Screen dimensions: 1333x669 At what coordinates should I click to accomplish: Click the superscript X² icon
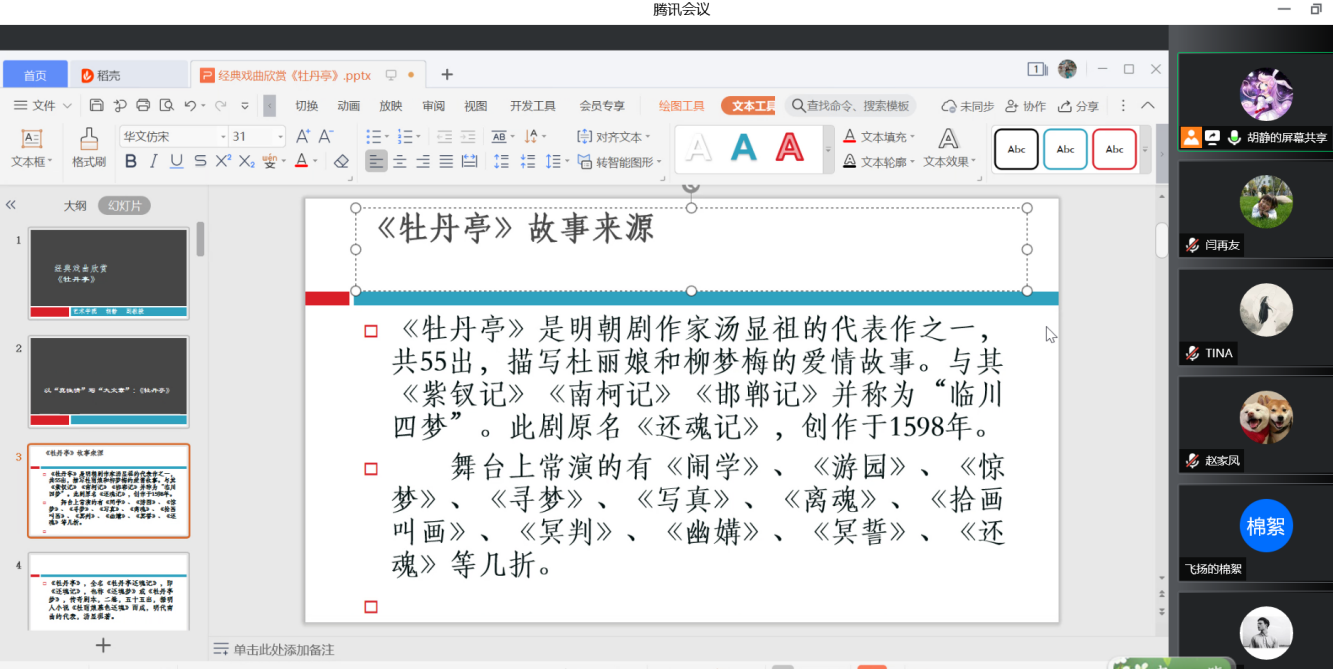pos(223,161)
